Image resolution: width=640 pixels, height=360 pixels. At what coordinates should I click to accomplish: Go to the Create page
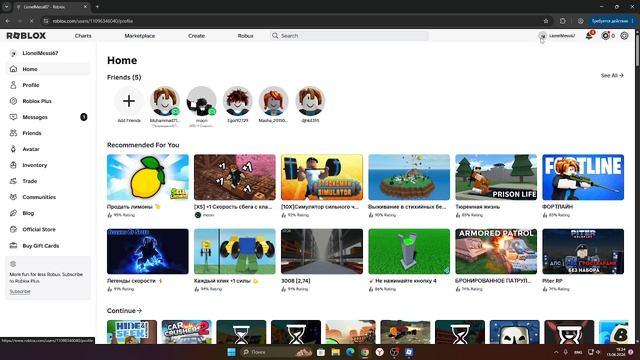[x=196, y=36]
